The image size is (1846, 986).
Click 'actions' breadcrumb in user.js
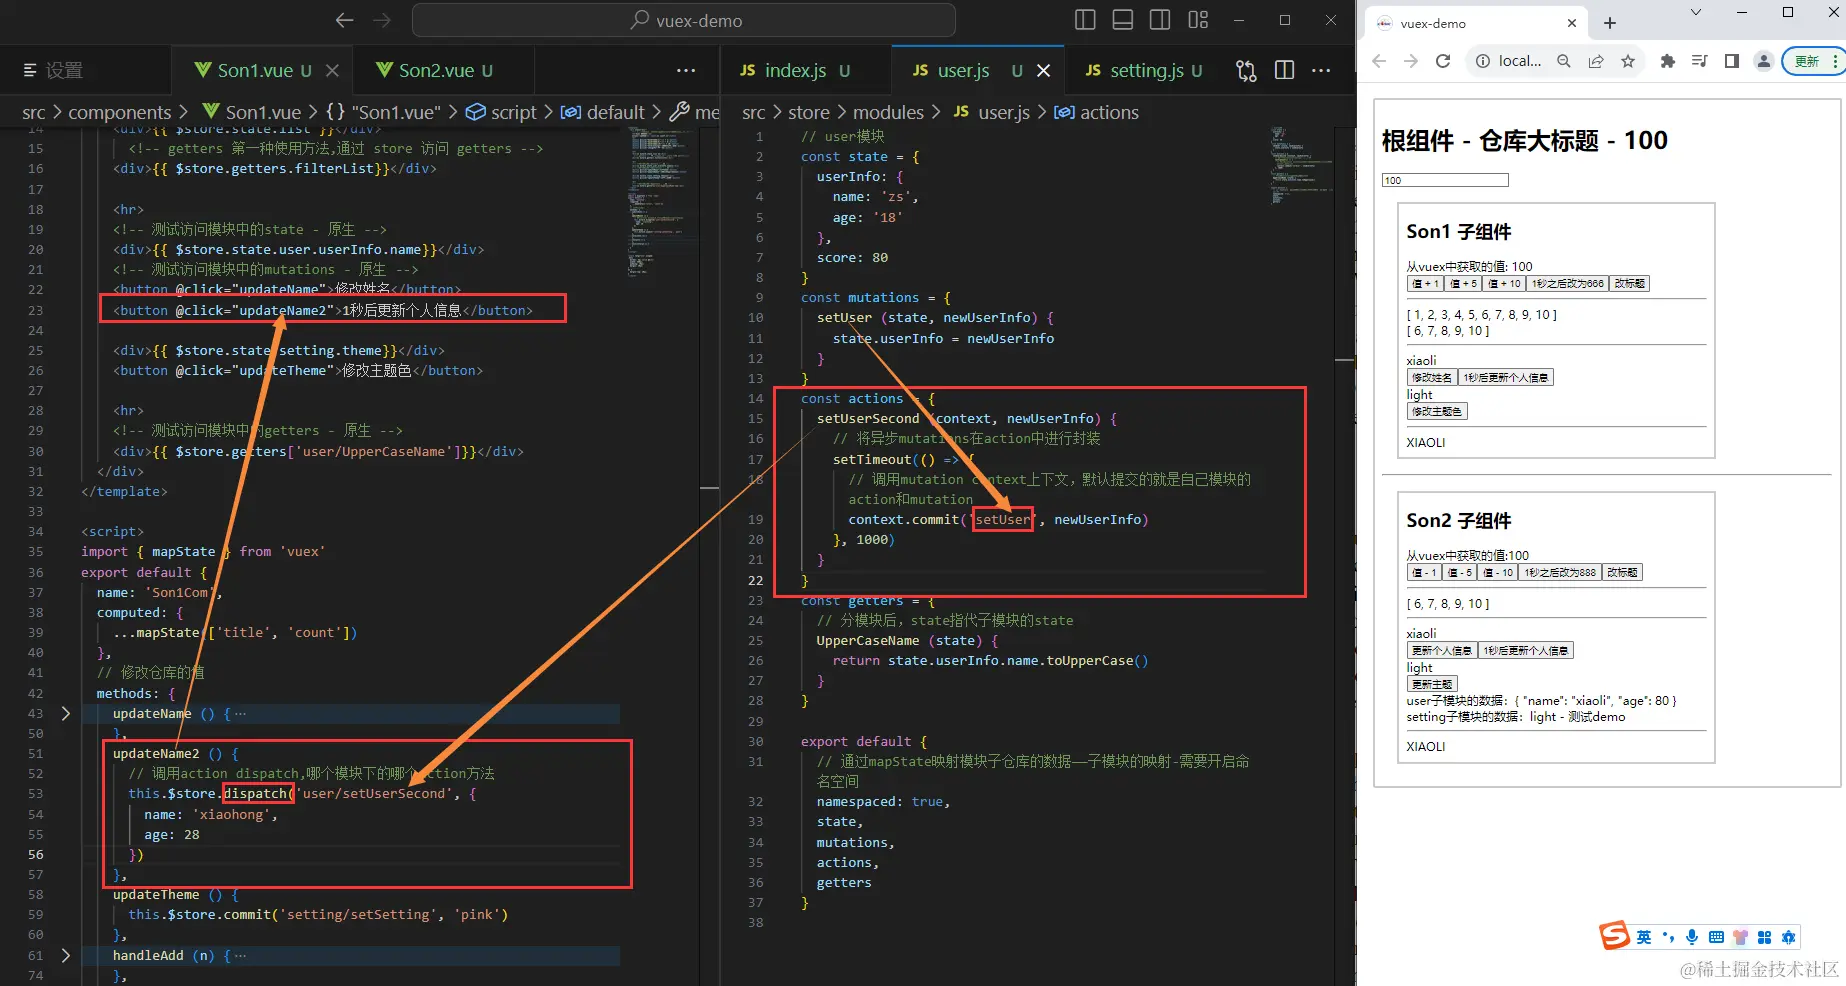click(1109, 112)
